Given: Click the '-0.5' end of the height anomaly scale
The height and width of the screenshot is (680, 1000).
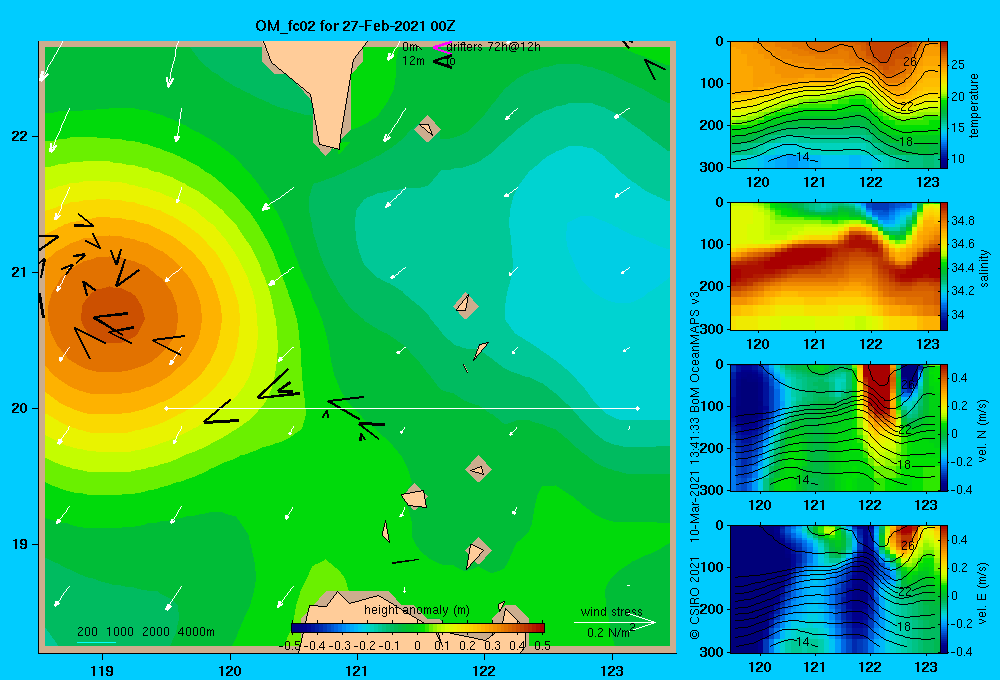Looking at the screenshot, I should pos(290,646).
